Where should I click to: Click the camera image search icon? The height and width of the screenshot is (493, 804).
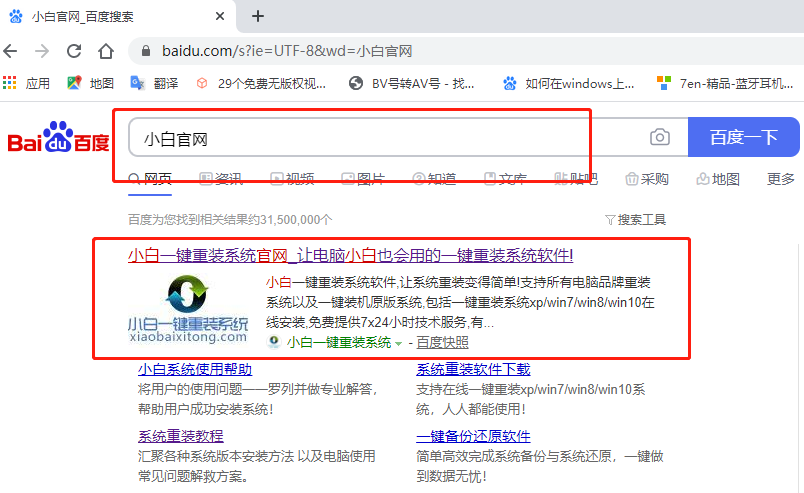click(659, 138)
